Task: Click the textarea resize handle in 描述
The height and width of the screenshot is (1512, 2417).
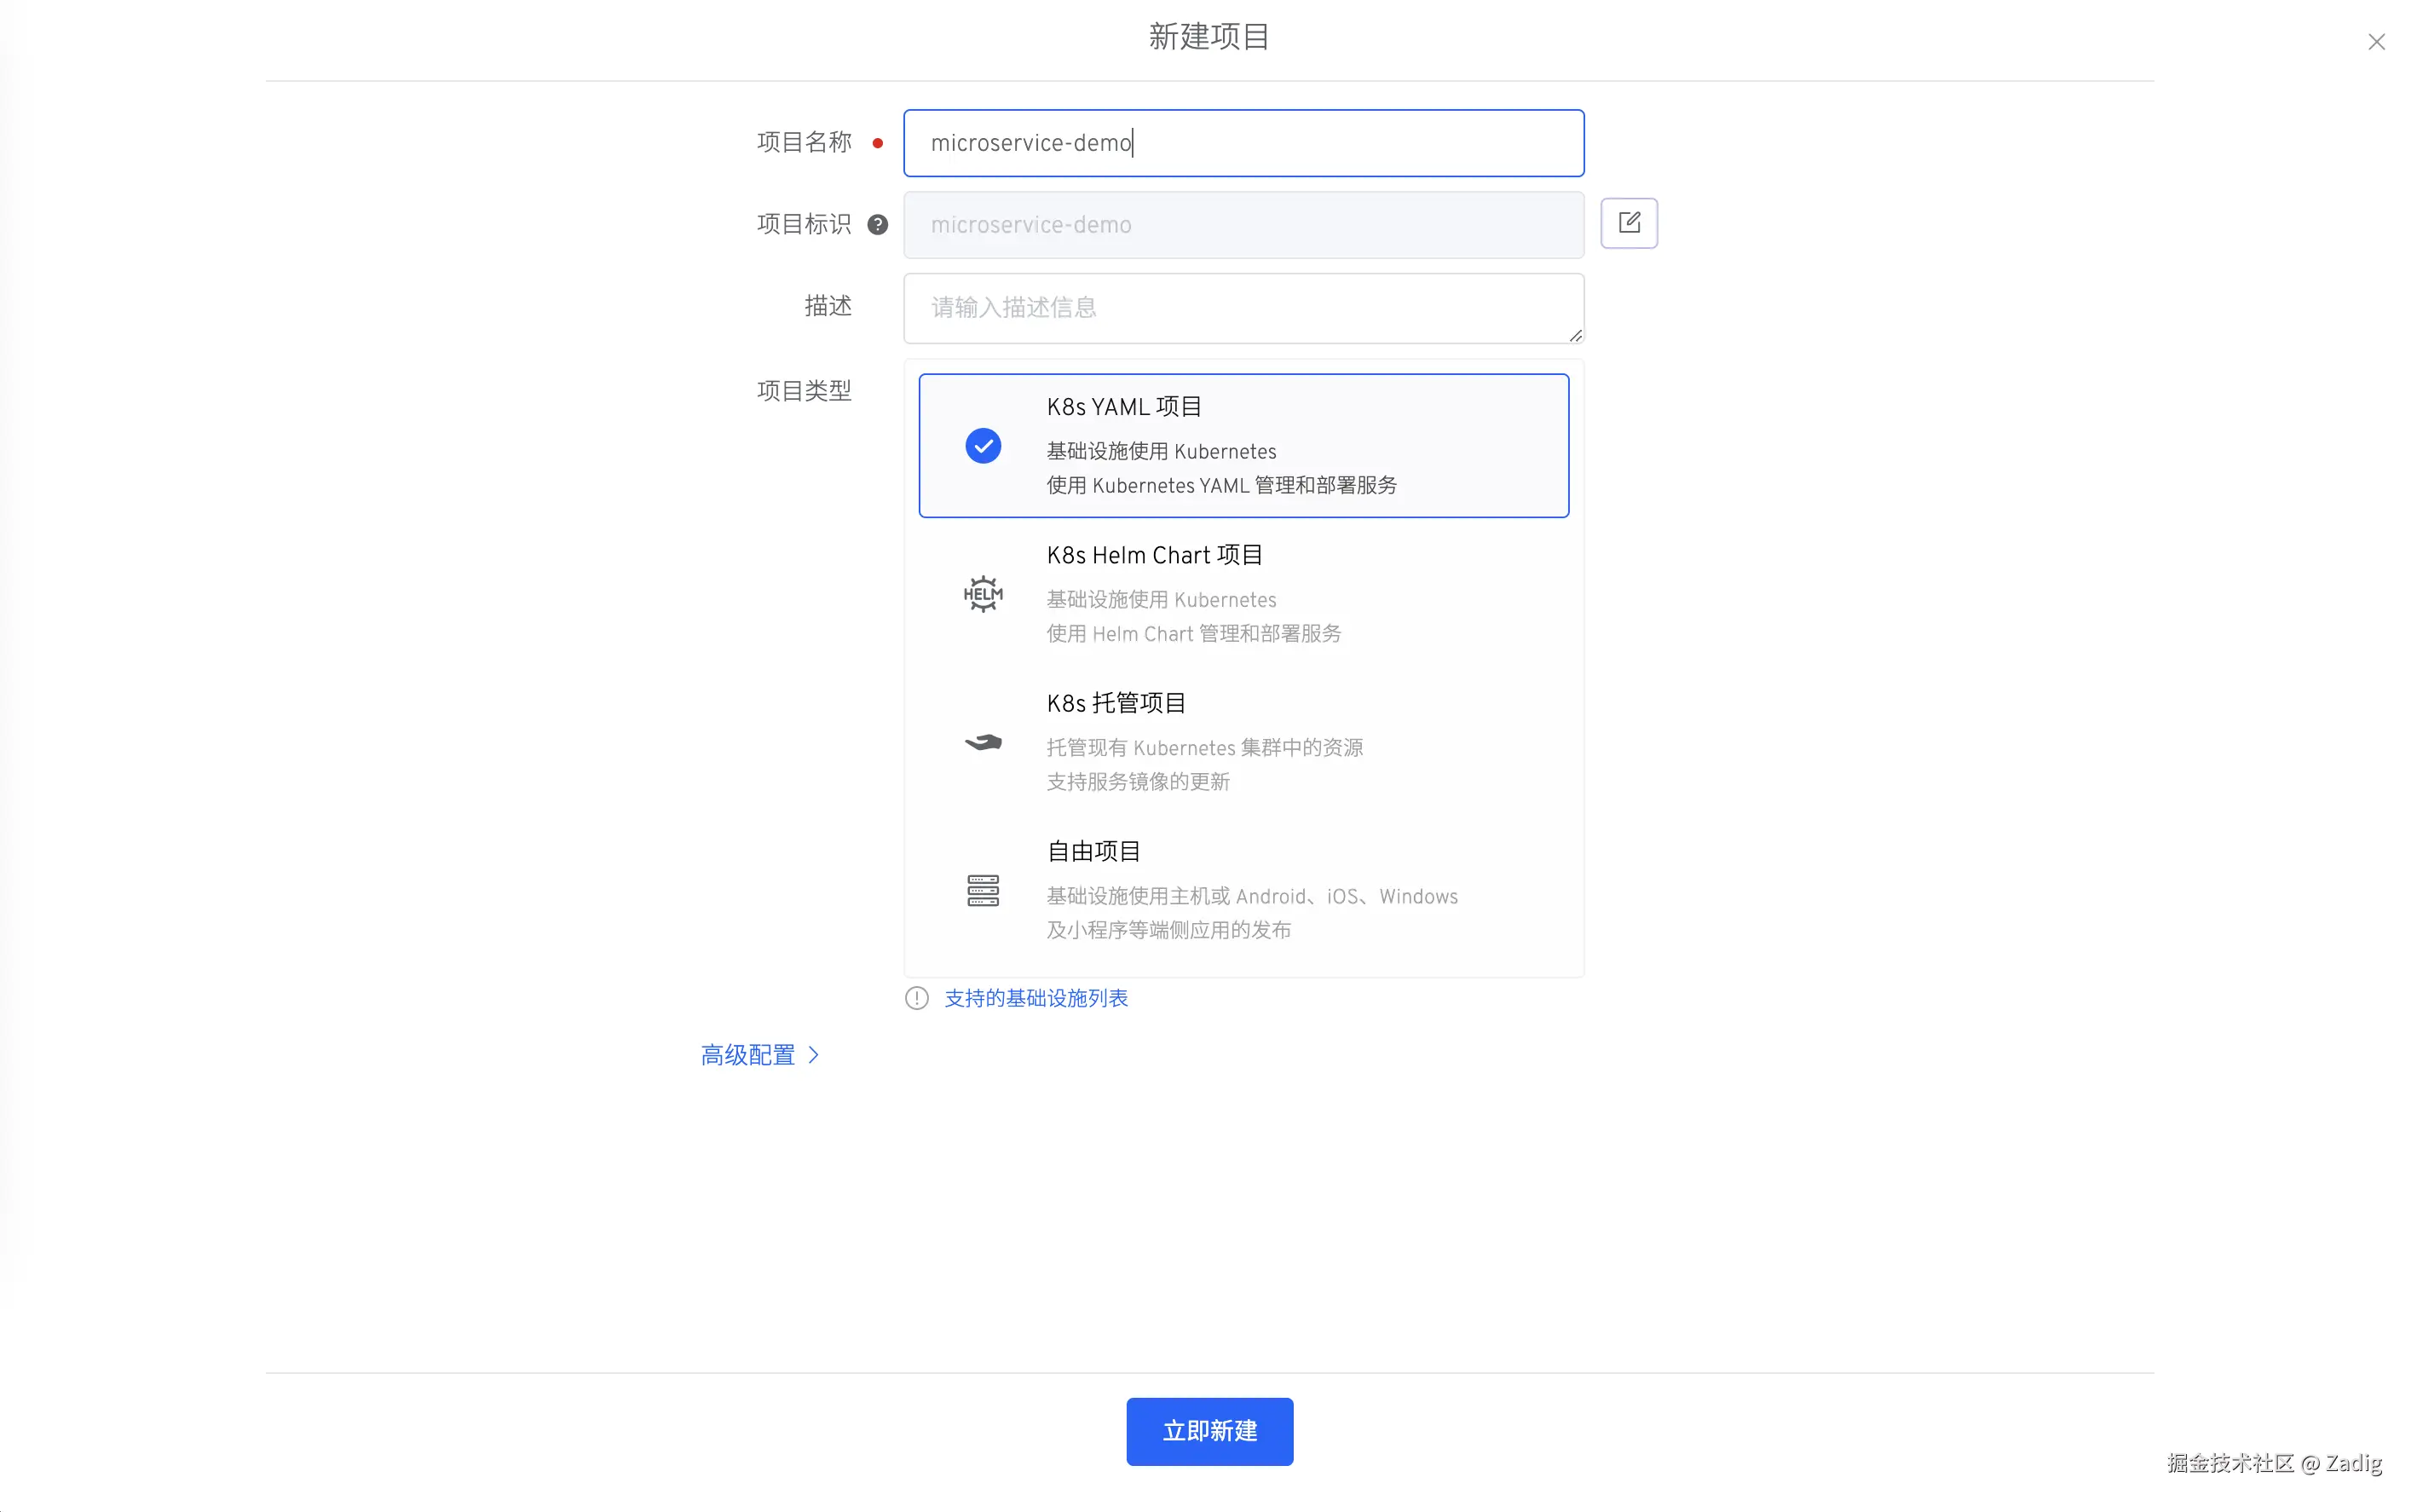Action: point(1575,336)
